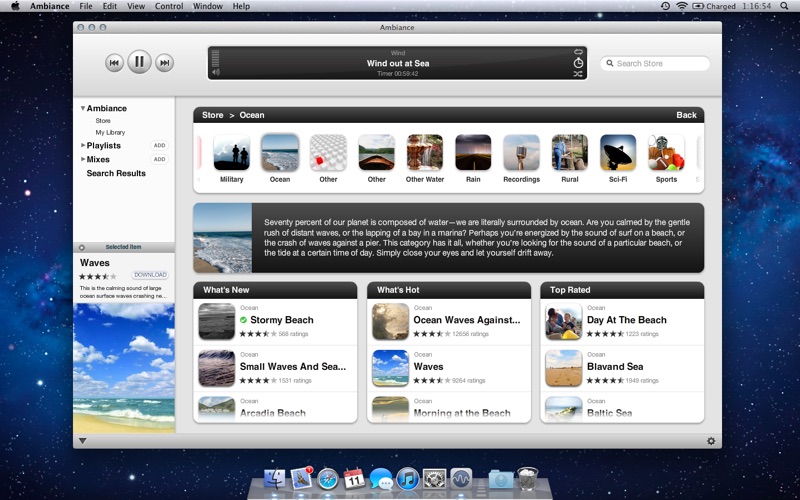The width and height of the screenshot is (800, 500).
Task: Select the Other category with the red cube
Action: tap(328, 153)
